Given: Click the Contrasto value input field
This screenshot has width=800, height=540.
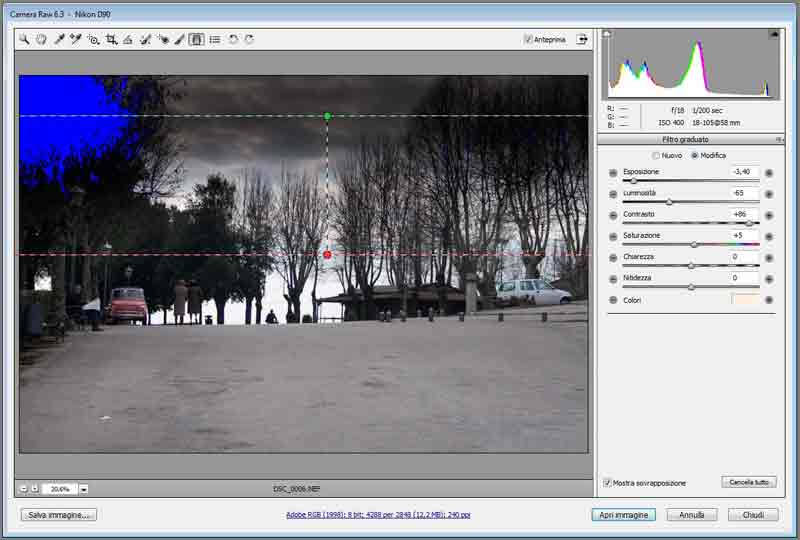Looking at the screenshot, I should tap(744, 214).
